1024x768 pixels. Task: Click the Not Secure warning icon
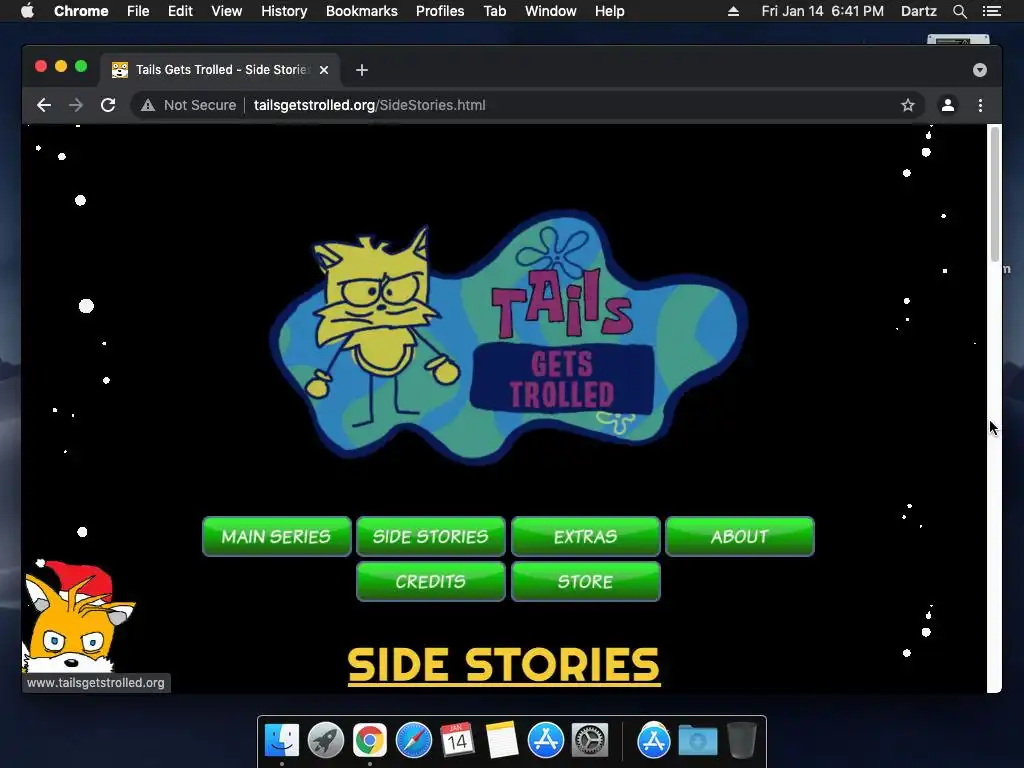coord(148,105)
